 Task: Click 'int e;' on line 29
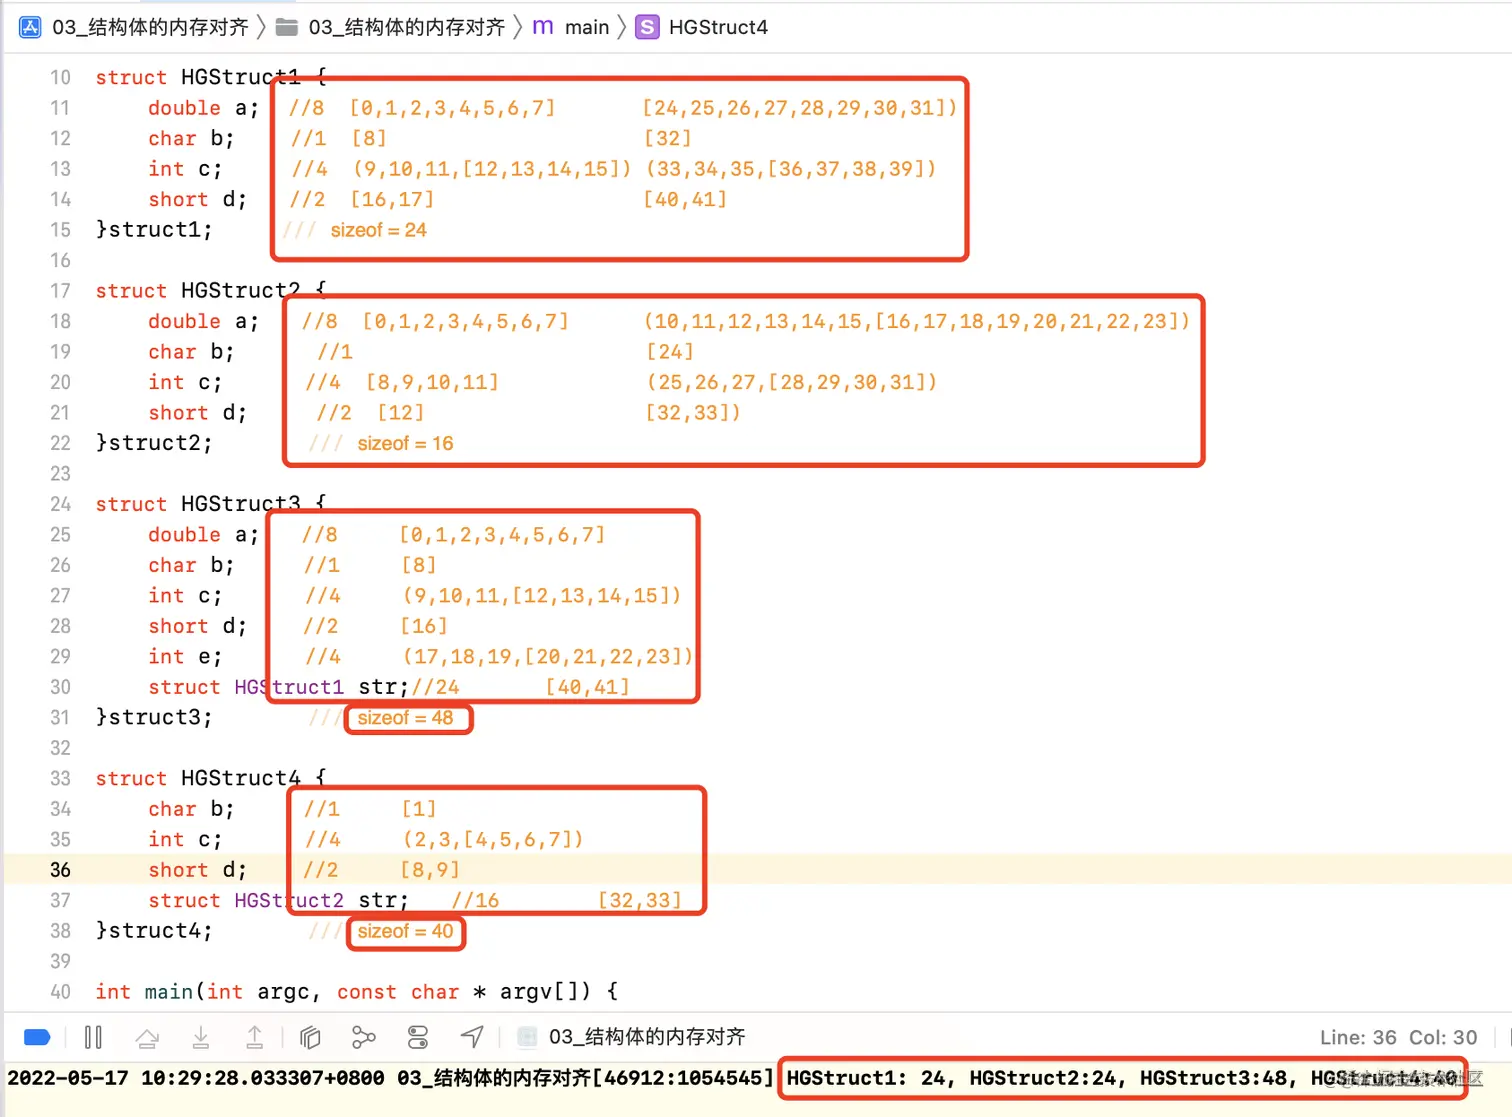click(185, 656)
